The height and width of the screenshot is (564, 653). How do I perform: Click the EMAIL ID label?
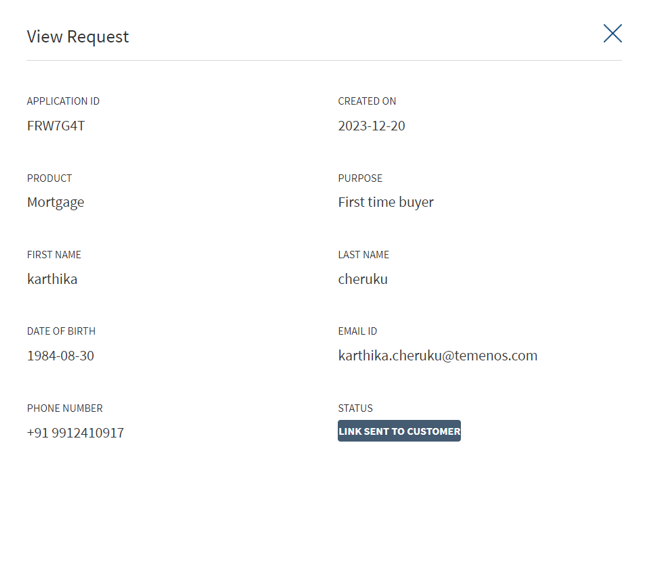click(x=357, y=331)
